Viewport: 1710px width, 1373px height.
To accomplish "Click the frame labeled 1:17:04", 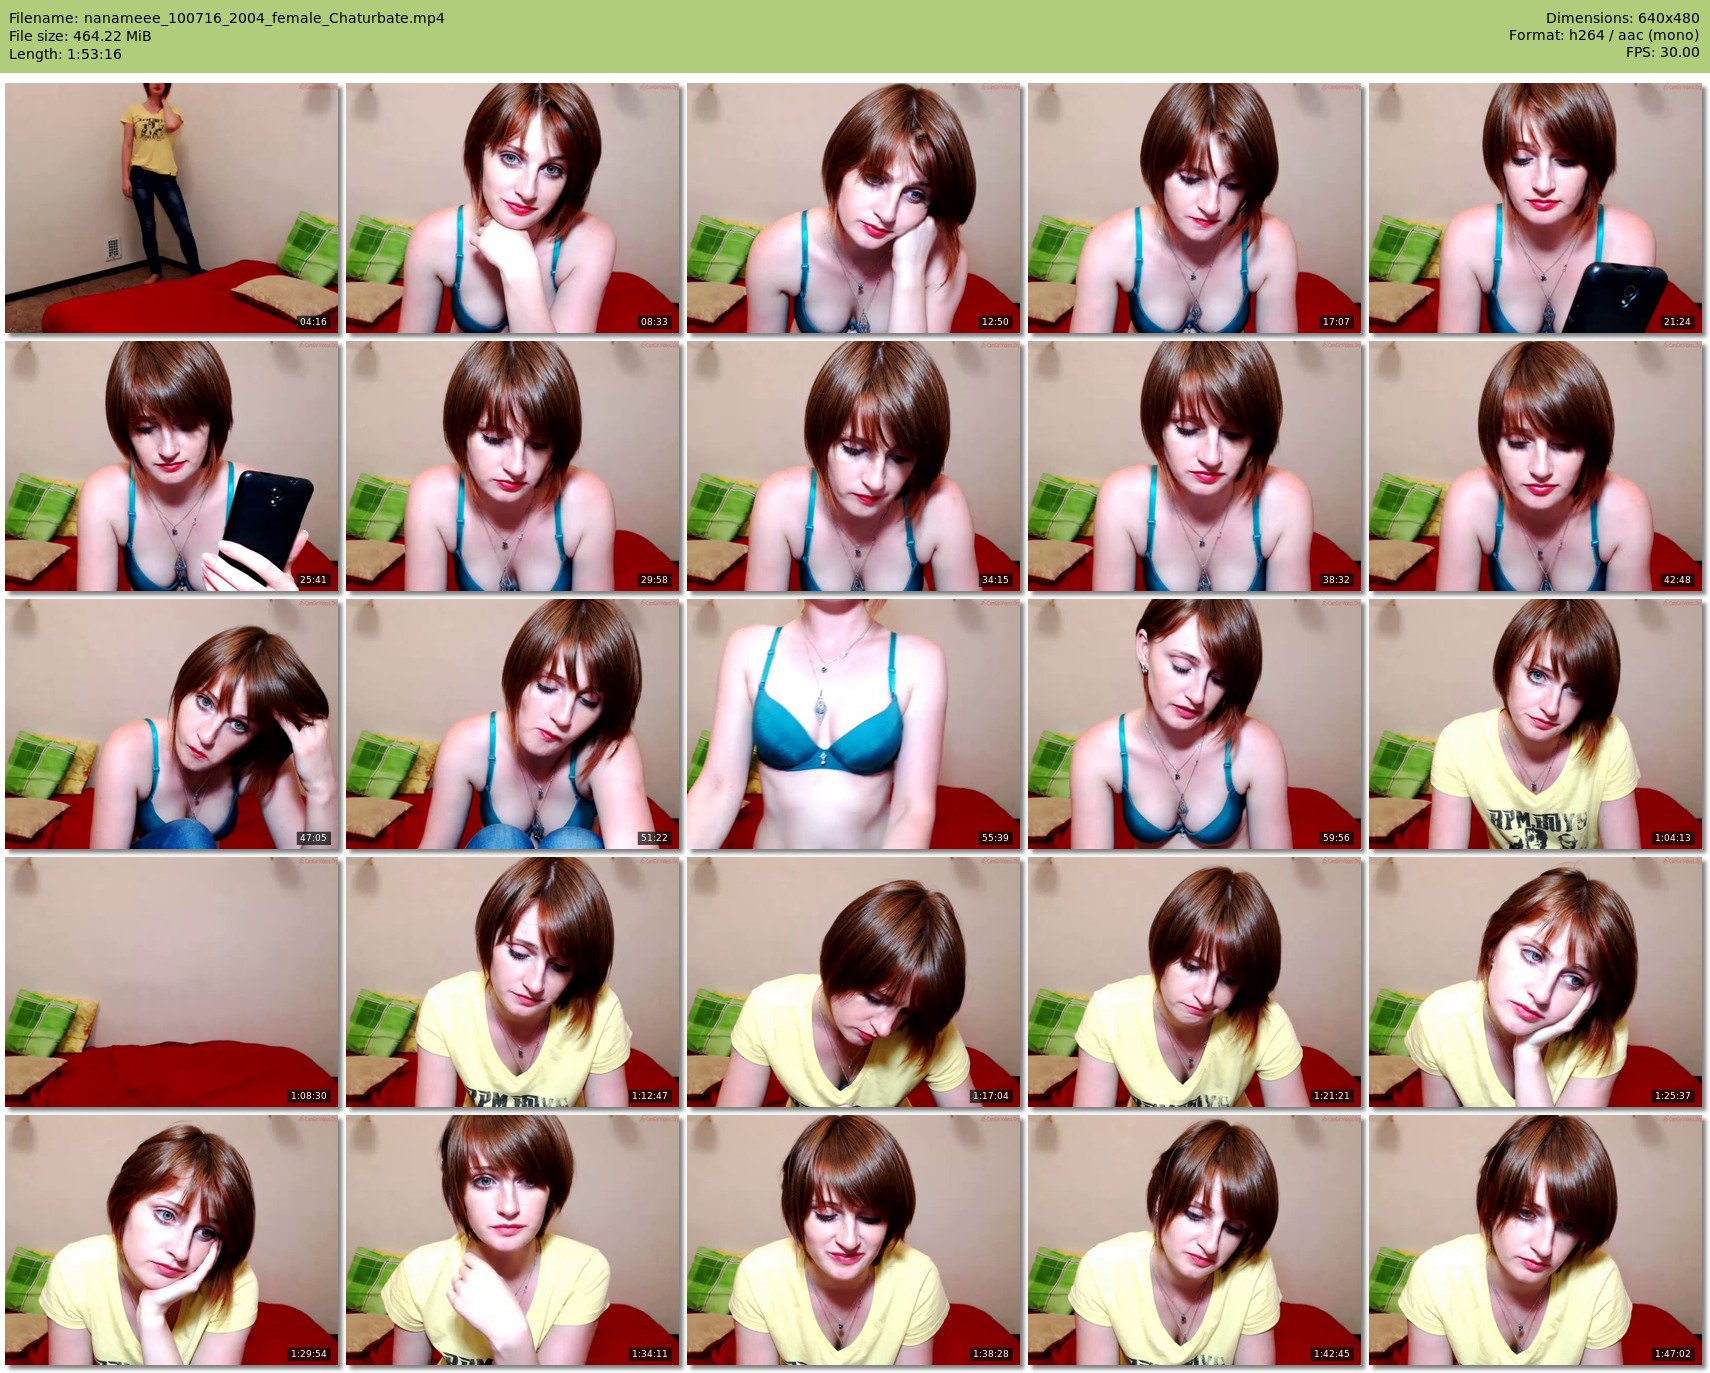I will point(854,982).
